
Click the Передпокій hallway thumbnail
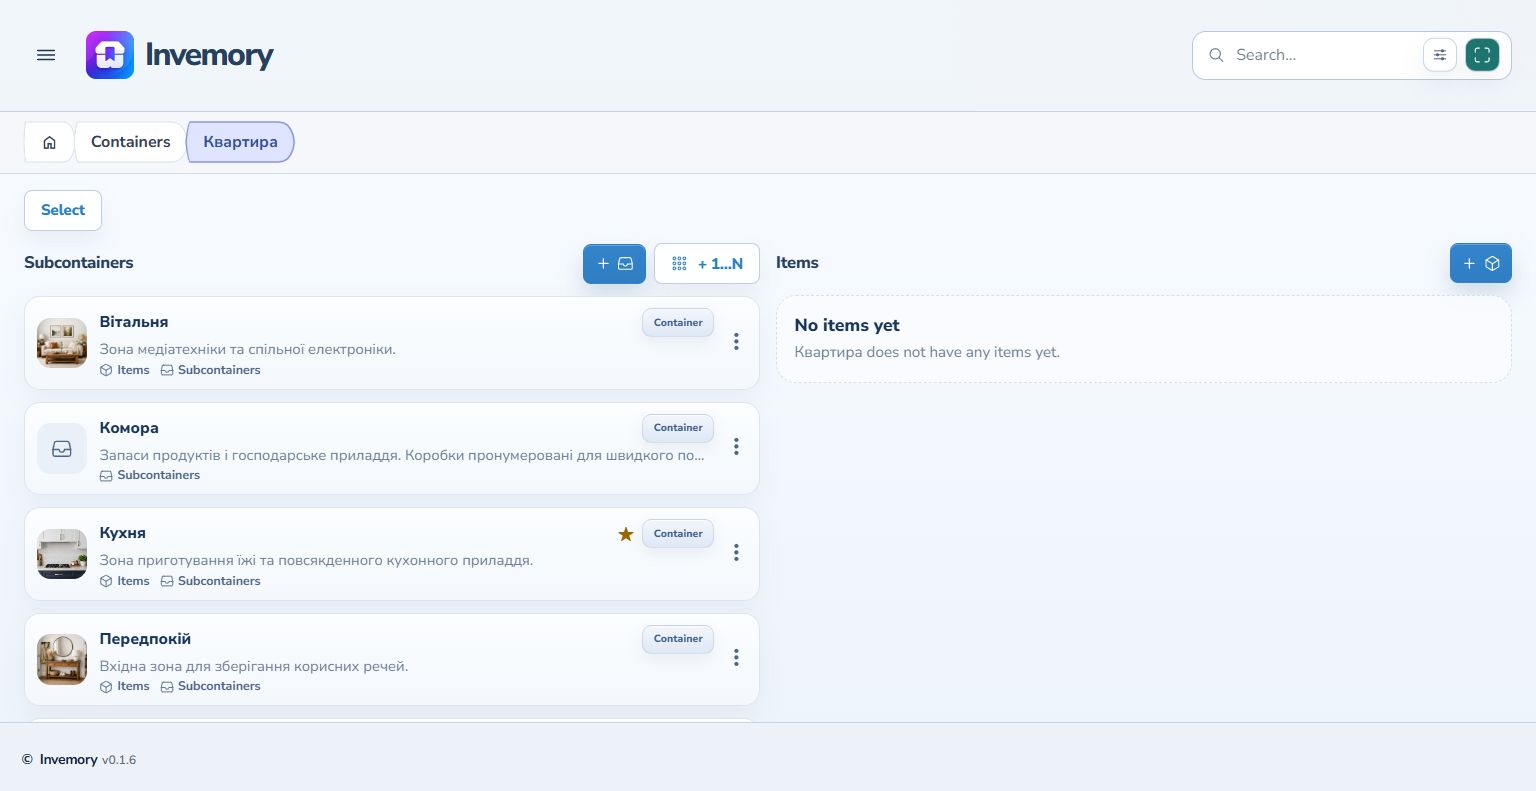pos(62,660)
